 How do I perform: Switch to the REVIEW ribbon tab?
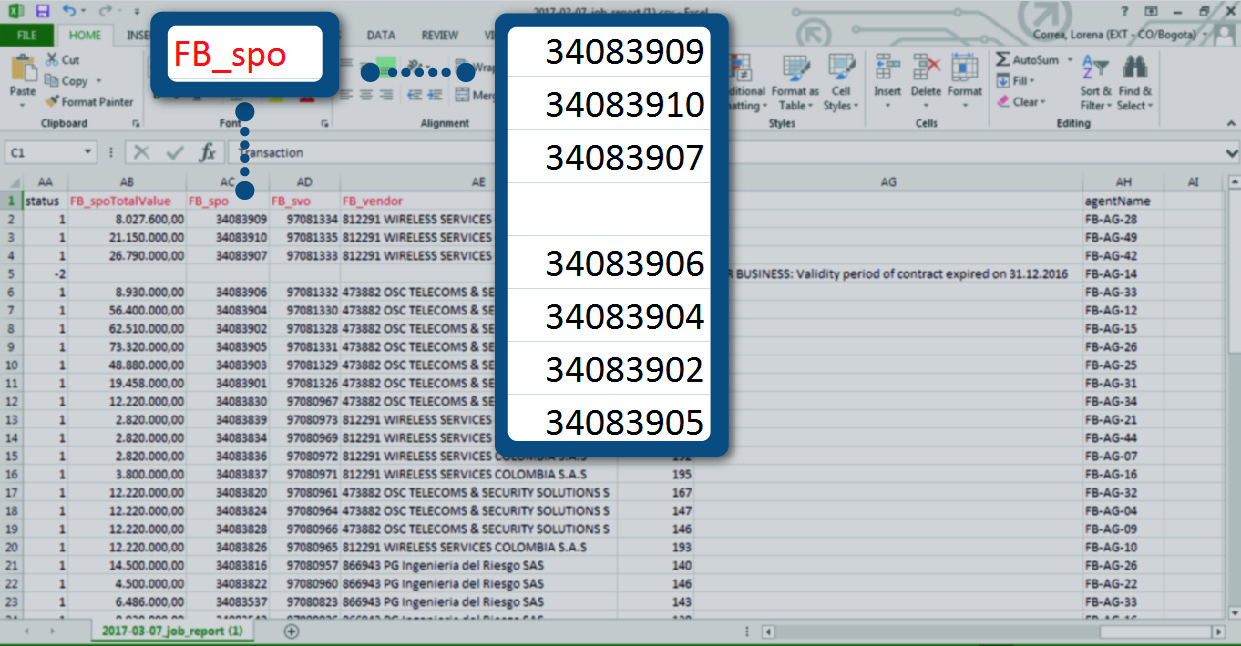439,35
